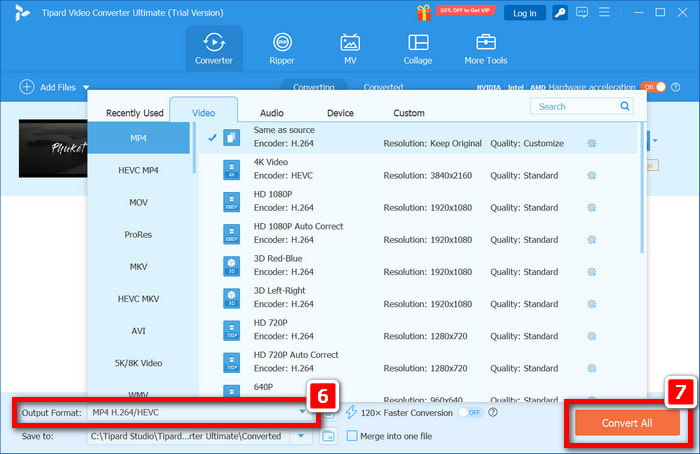Select MKV format
The image size is (700, 454).
pyautogui.click(x=138, y=267)
